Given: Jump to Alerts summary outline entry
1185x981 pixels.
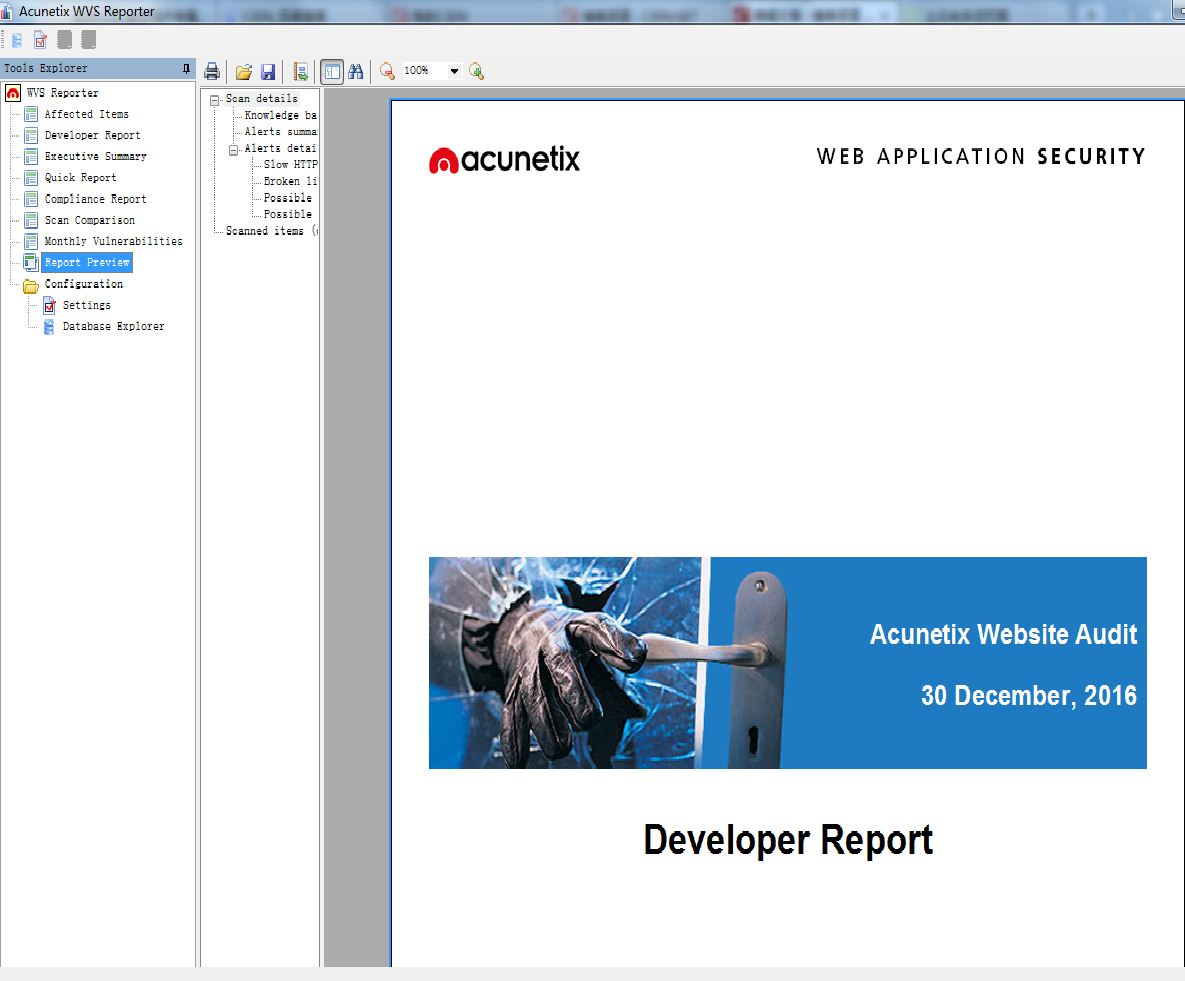Looking at the screenshot, I should coord(280,132).
